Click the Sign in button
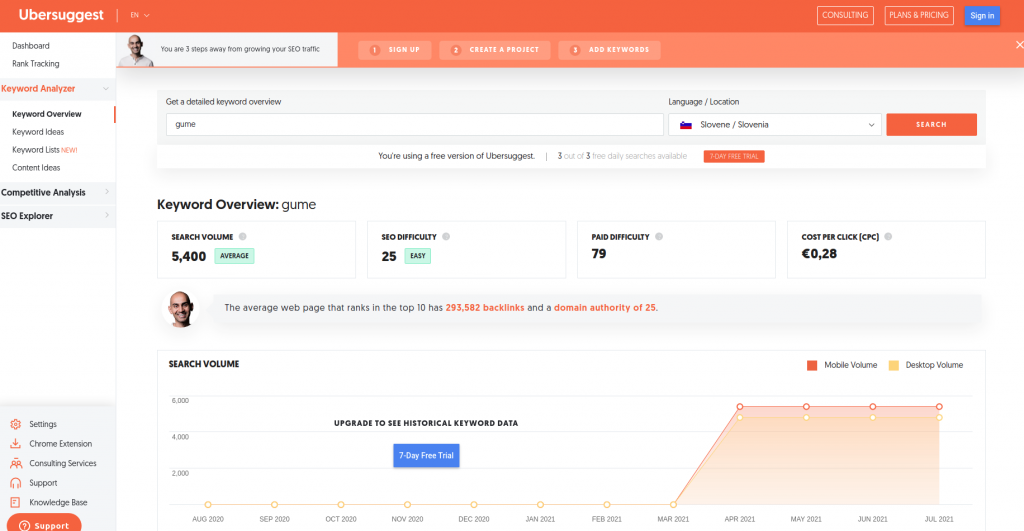Viewport: 1024px width, 531px height. tap(982, 16)
